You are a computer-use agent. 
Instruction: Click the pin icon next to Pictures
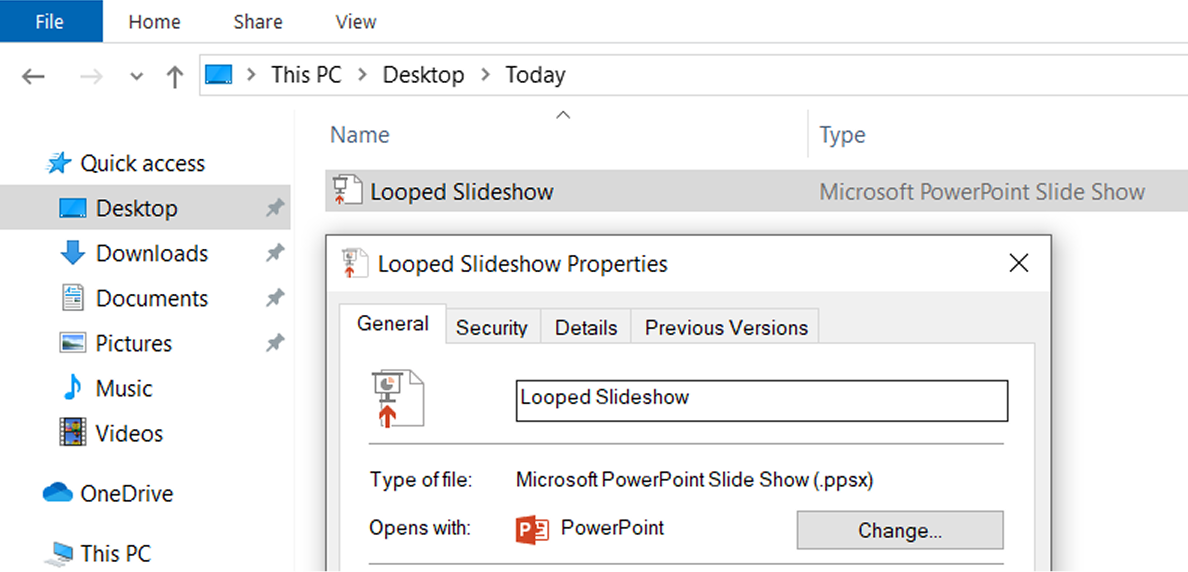[274, 344]
